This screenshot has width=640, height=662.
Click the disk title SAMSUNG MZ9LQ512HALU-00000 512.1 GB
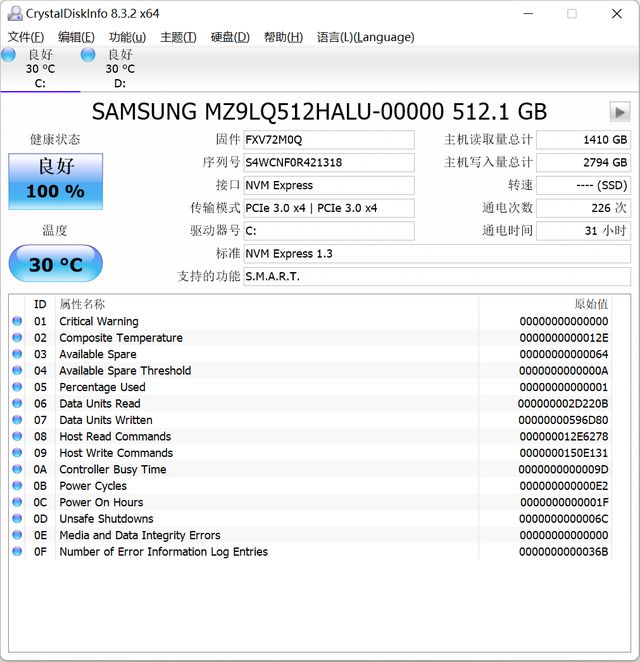(320, 112)
